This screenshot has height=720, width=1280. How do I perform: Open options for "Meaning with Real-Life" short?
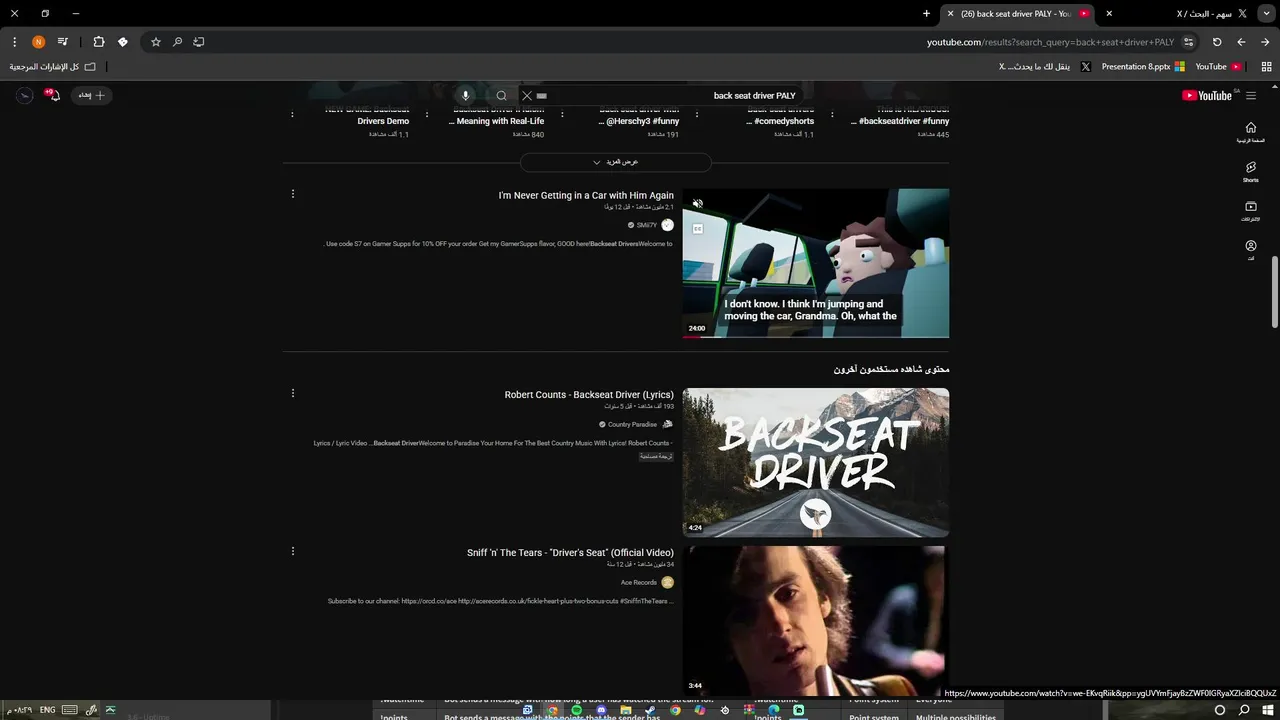click(427, 115)
